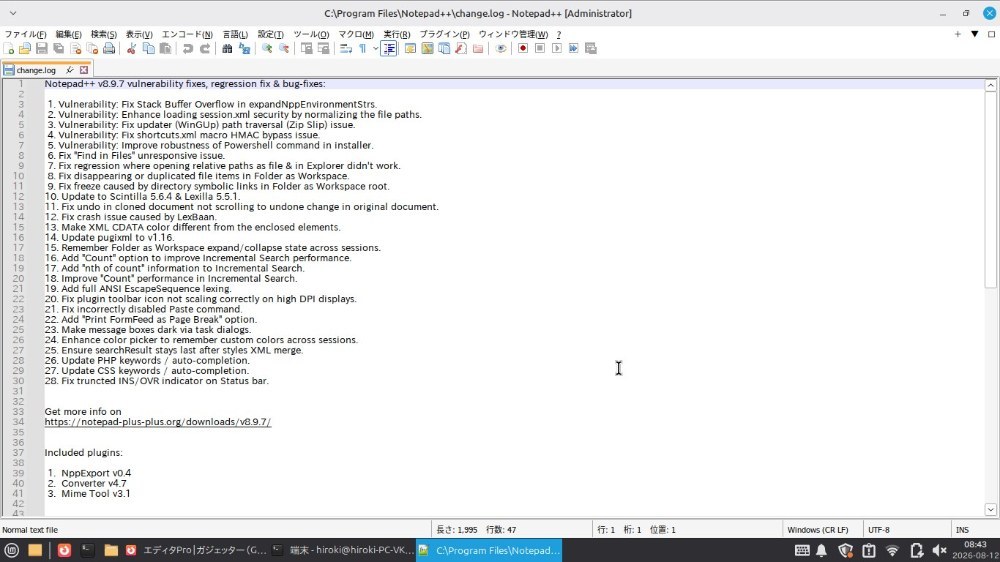The width and height of the screenshot is (1000, 562).
Task: Open the system start menu icon
Action: coord(11,550)
